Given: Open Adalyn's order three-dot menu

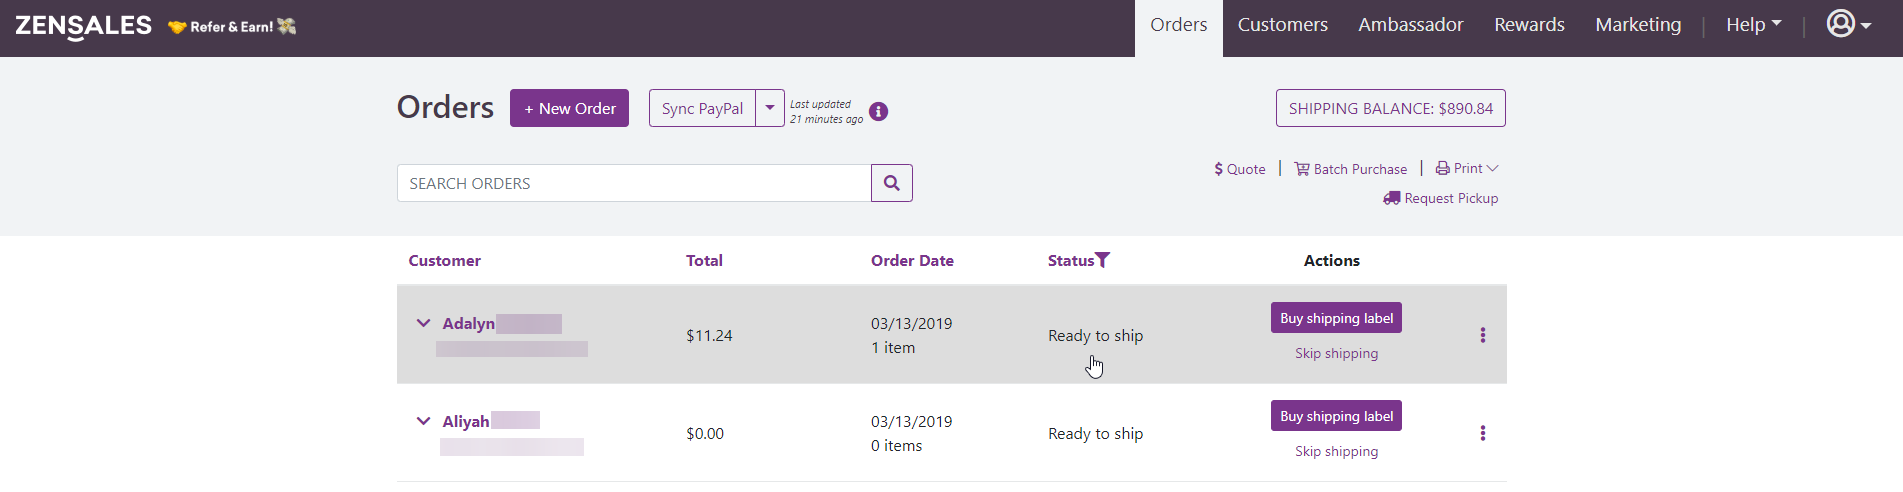Looking at the screenshot, I should tap(1482, 335).
